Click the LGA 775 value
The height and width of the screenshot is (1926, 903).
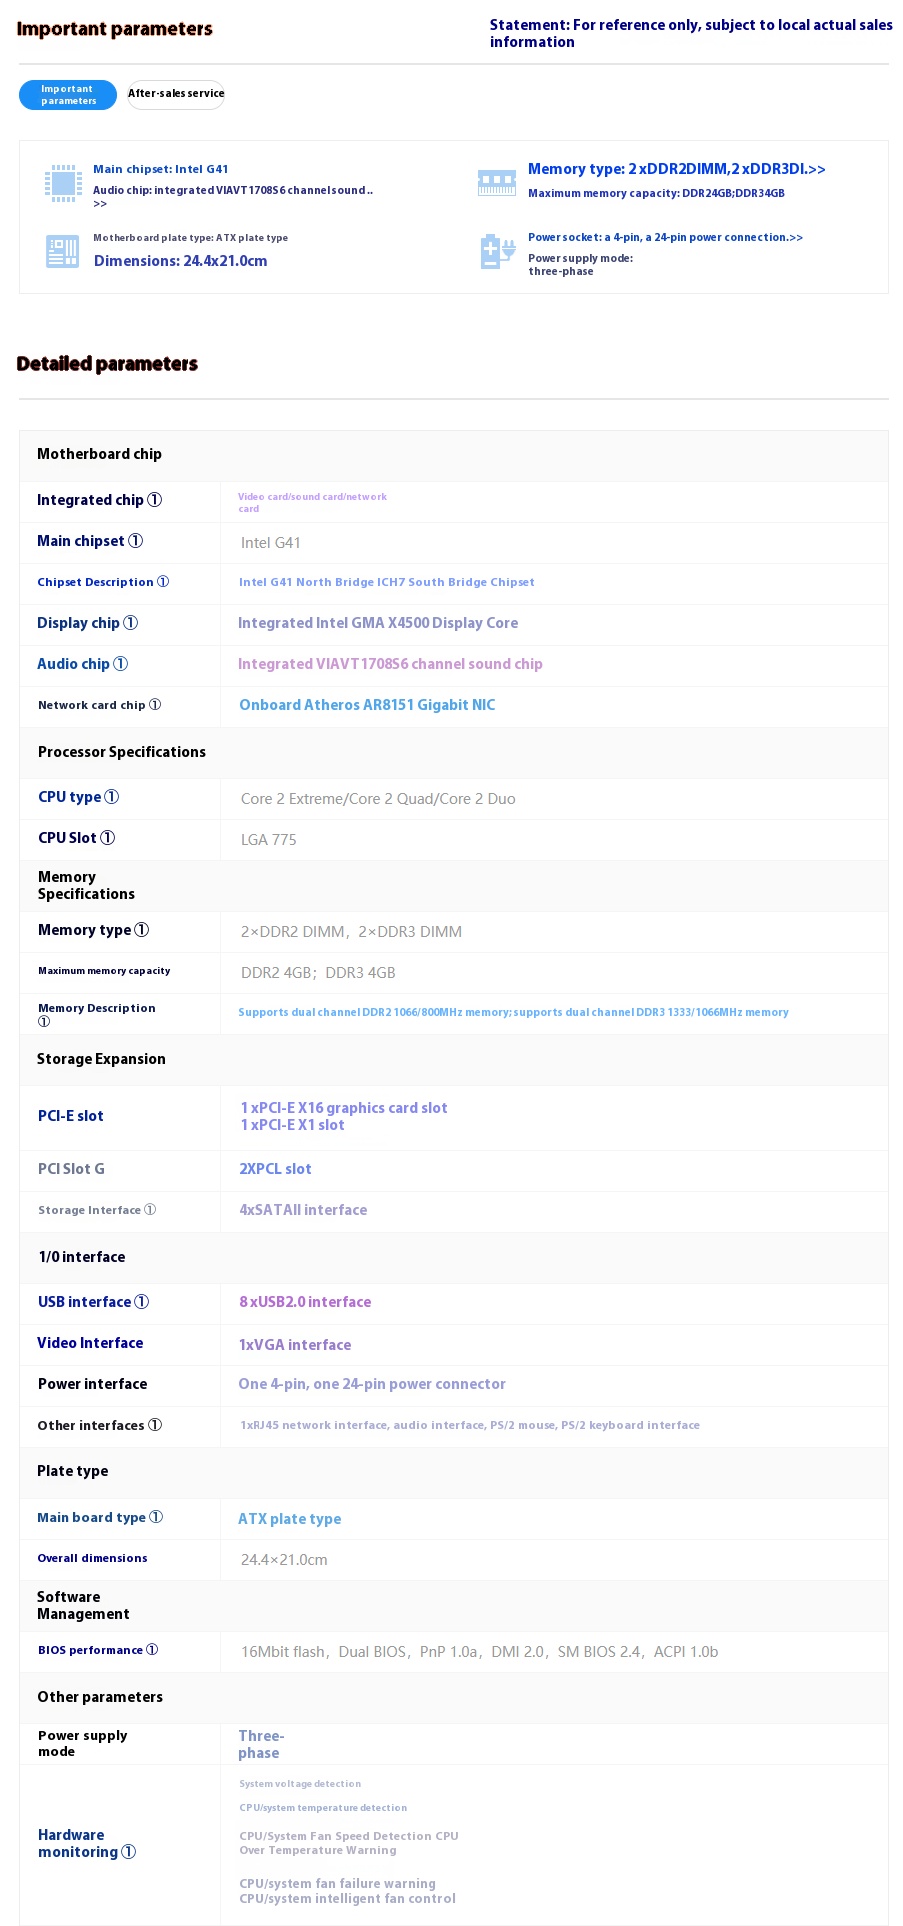(x=269, y=840)
